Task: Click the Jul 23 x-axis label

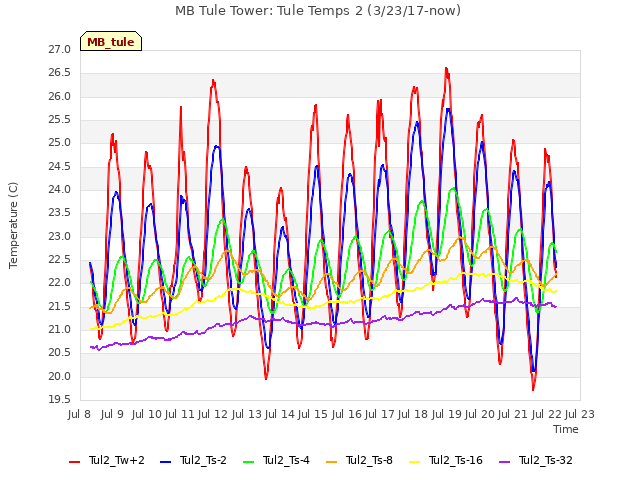Action: click(580, 414)
